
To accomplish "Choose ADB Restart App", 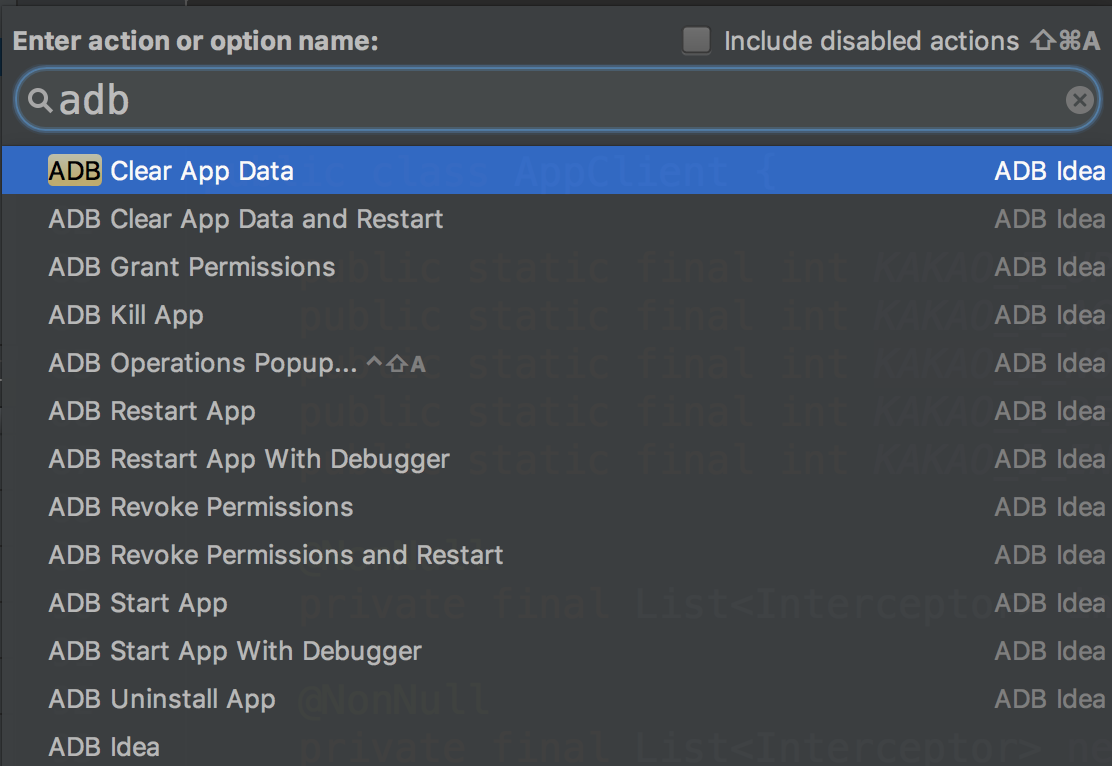I will point(152,411).
